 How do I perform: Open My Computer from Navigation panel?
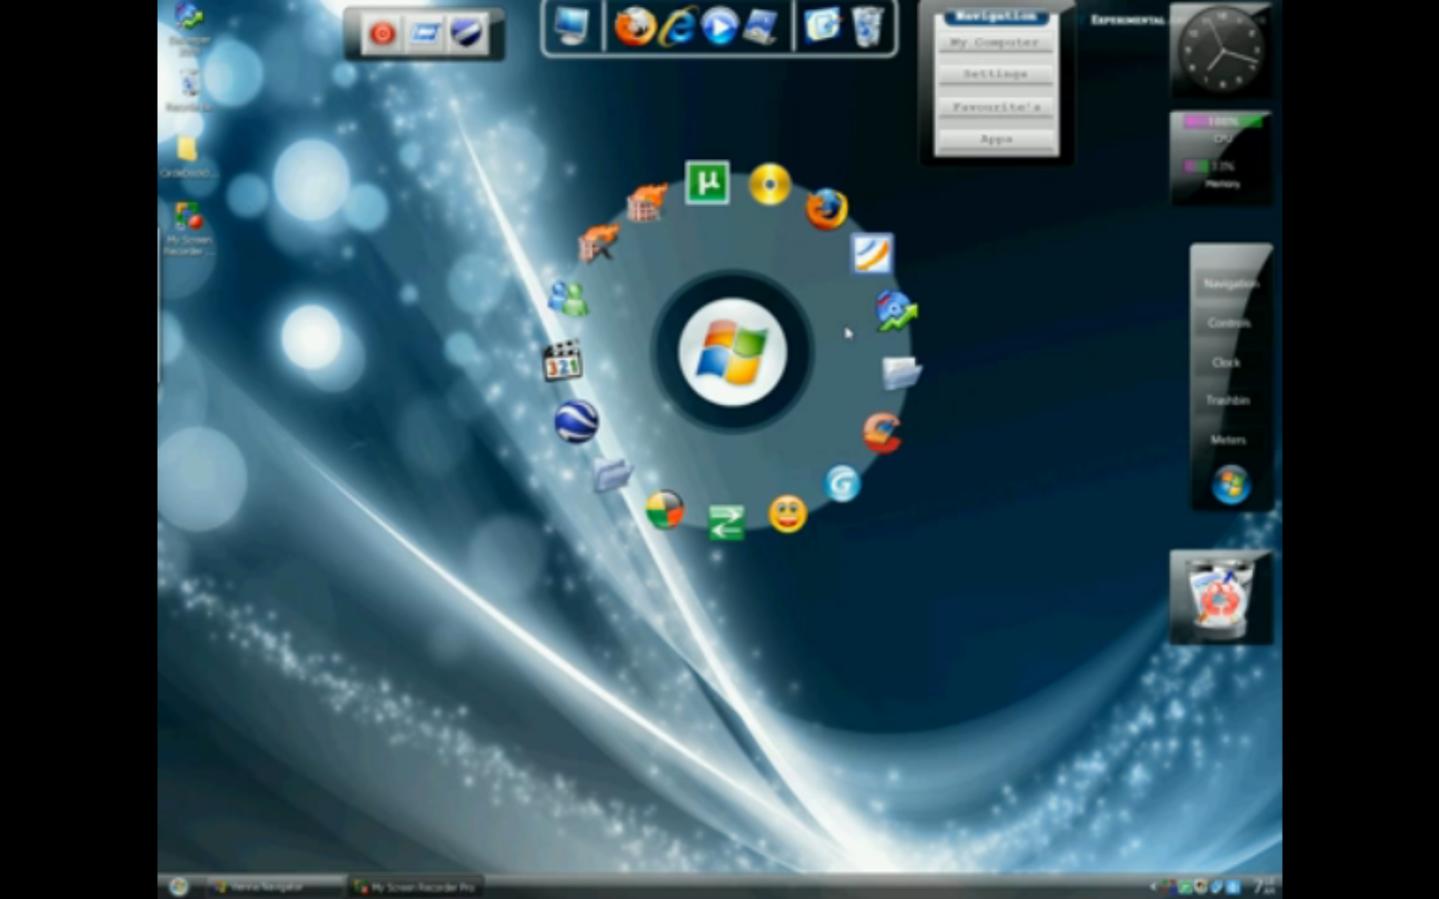(x=994, y=43)
